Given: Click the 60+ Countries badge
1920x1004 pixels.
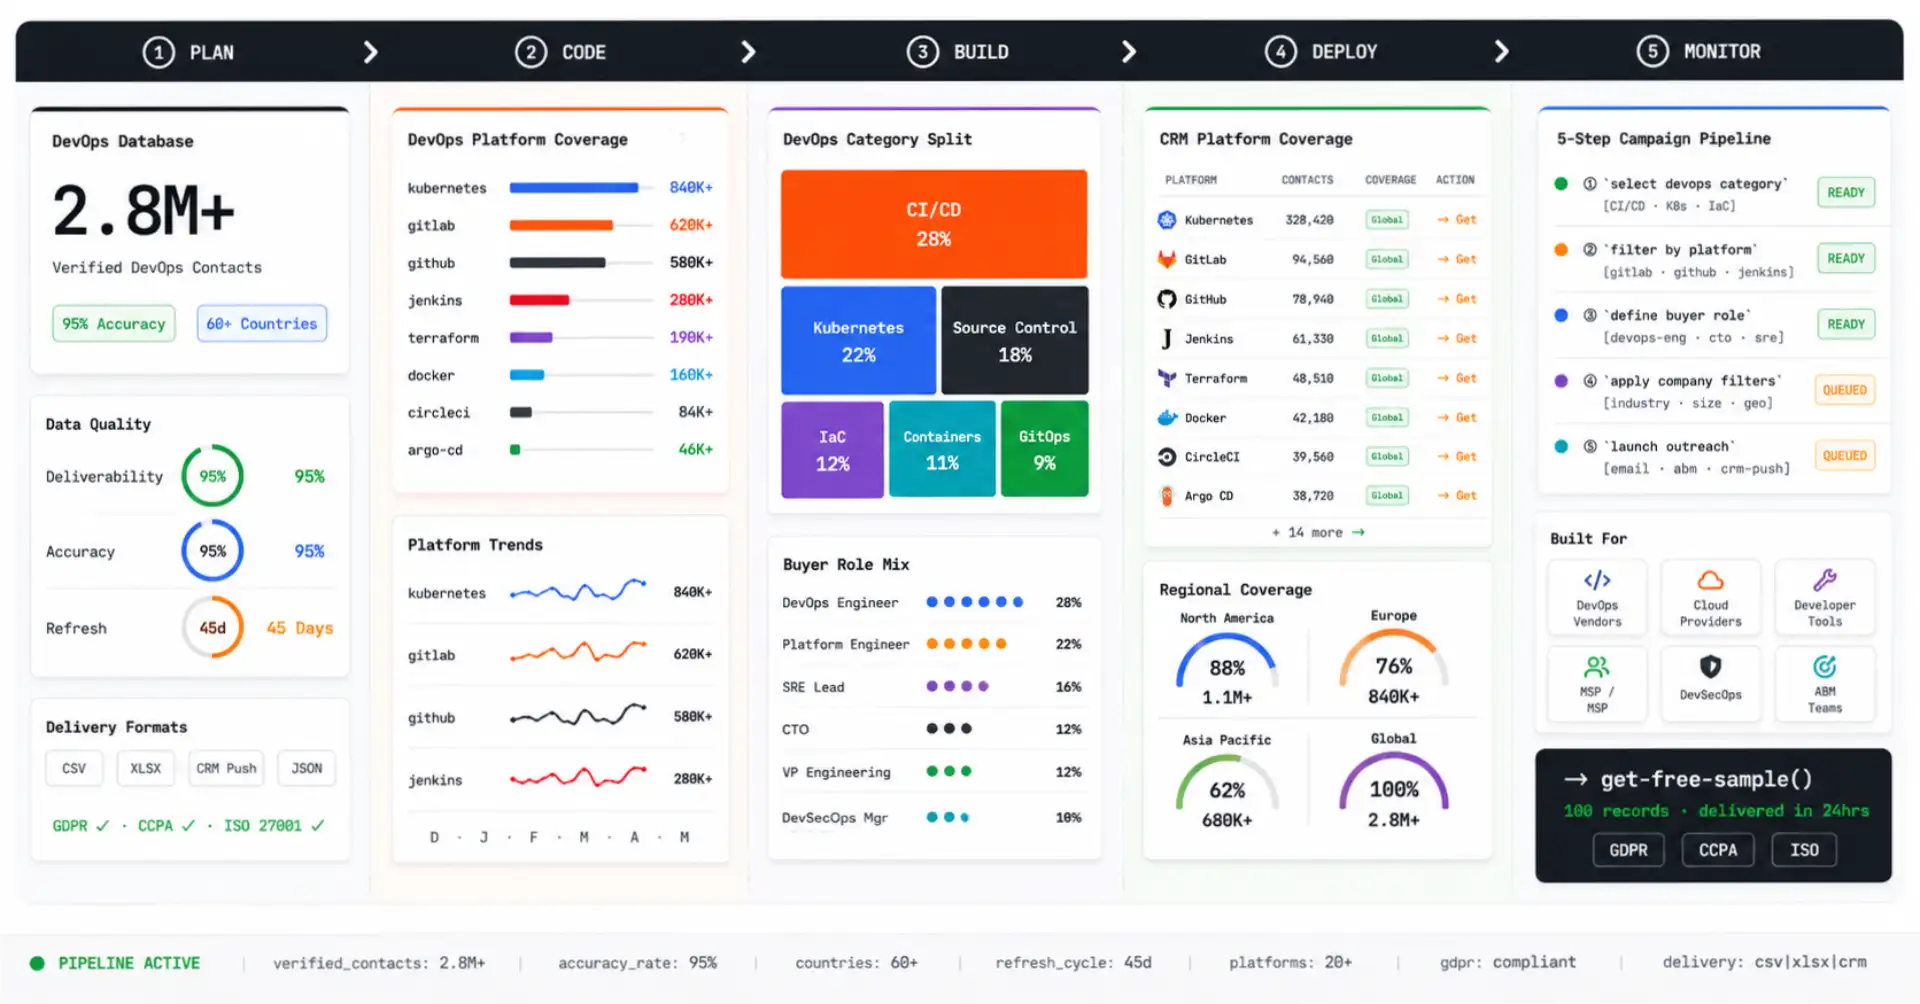Looking at the screenshot, I should 262,324.
